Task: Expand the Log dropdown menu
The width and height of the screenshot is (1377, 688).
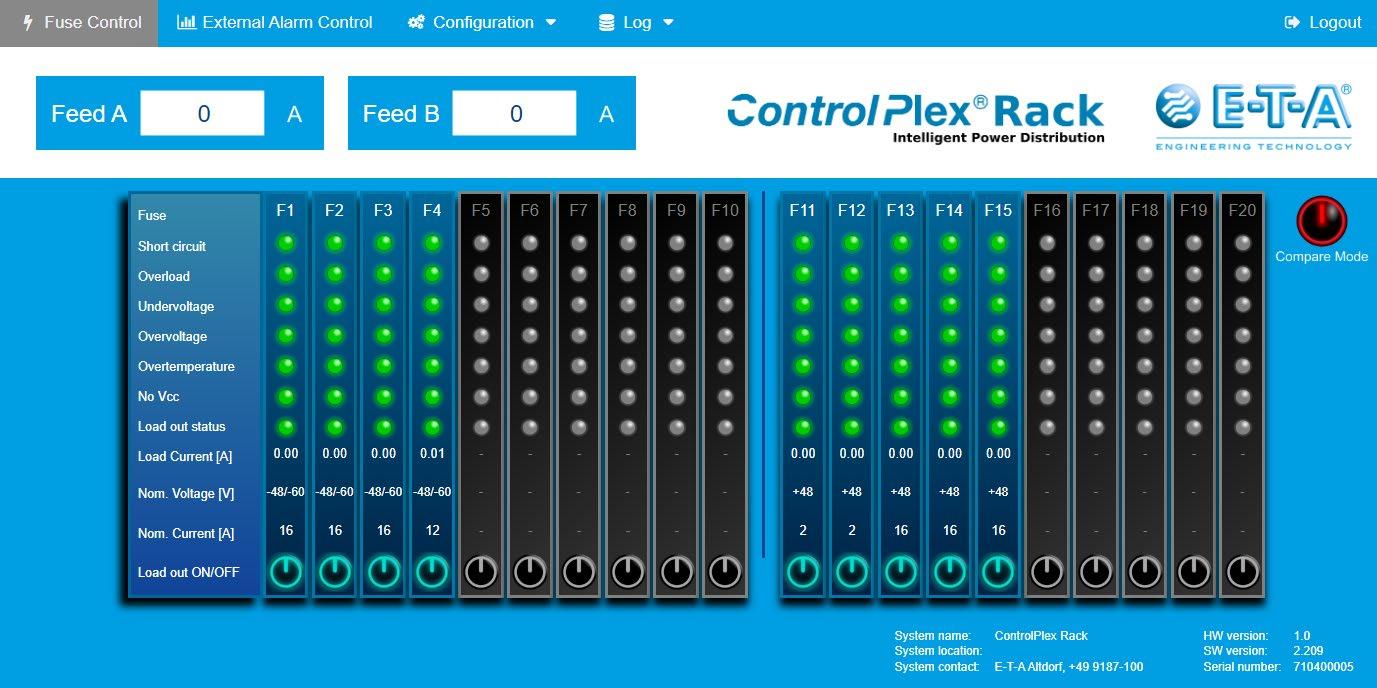Action: click(x=636, y=23)
